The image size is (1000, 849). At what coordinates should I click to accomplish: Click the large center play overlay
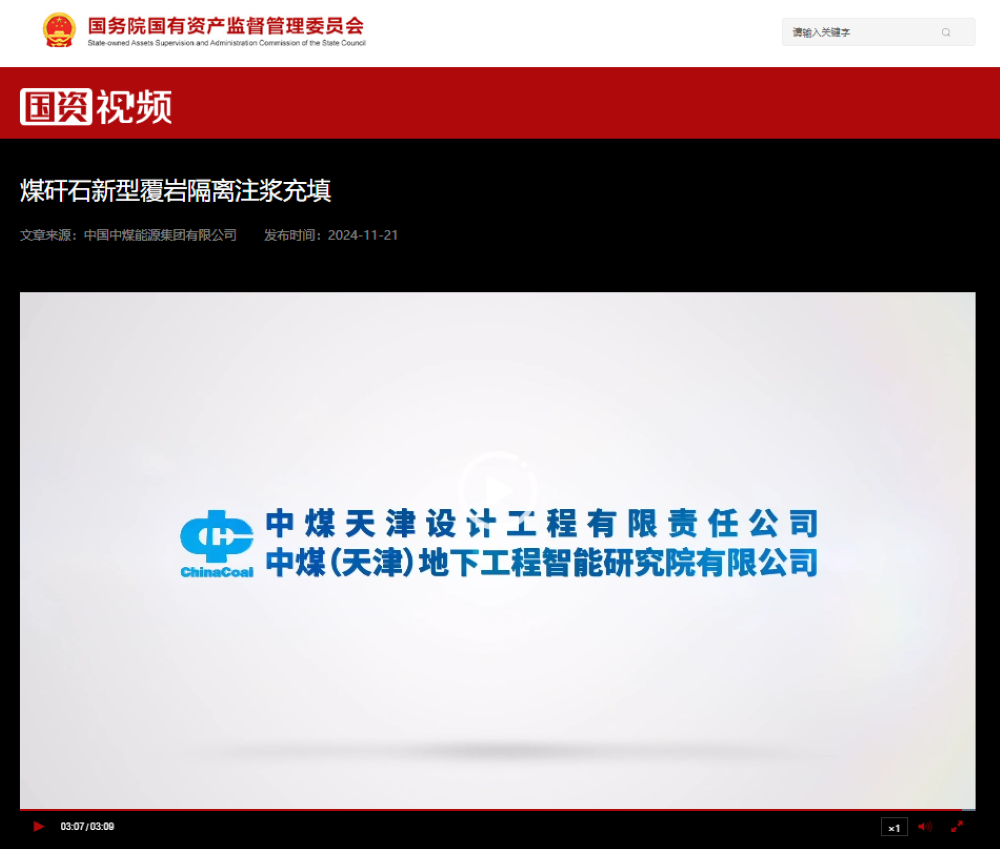(x=498, y=490)
